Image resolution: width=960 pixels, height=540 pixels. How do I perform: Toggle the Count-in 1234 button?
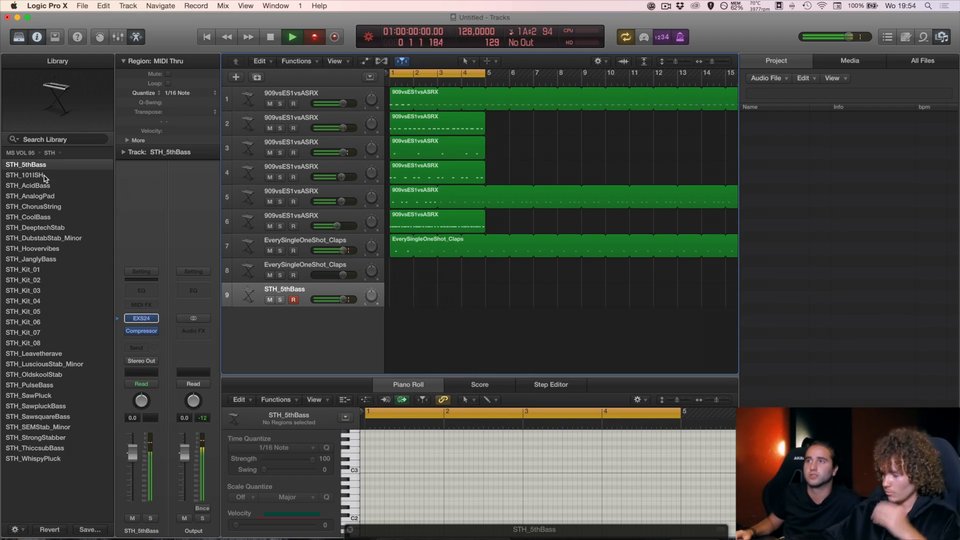pos(662,37)
